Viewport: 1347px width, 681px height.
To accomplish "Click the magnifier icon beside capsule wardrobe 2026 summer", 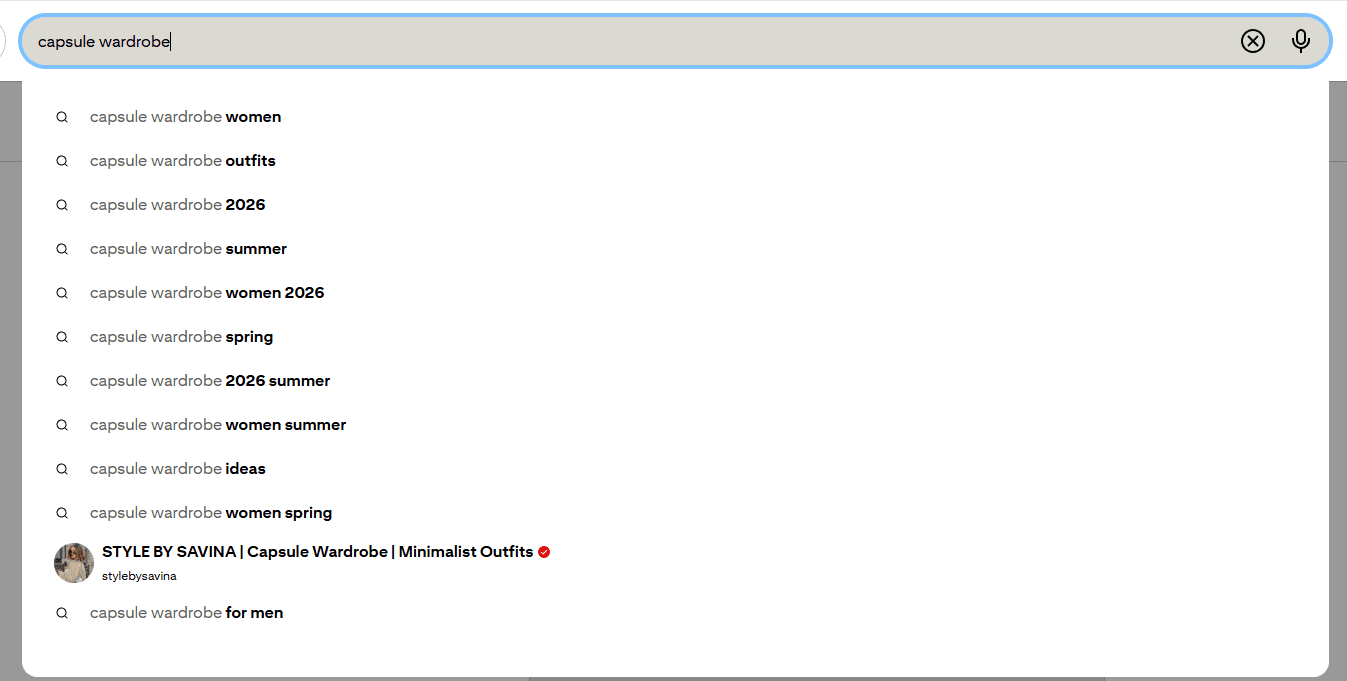I will (x=62, y=381).
